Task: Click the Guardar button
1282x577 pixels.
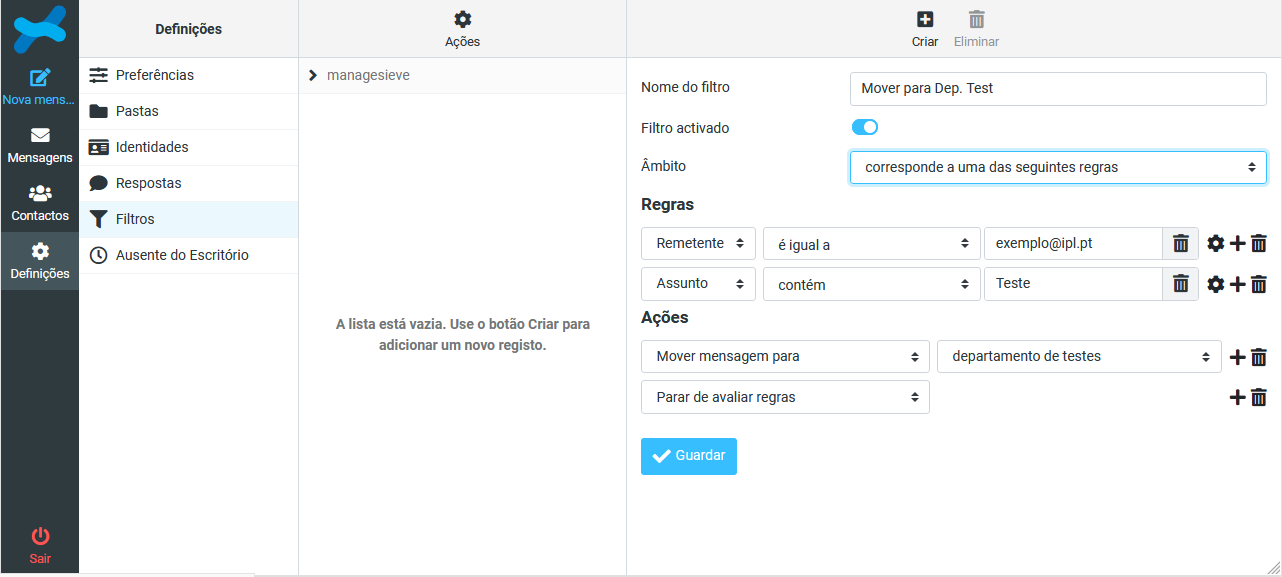Action: pos(688,456)
